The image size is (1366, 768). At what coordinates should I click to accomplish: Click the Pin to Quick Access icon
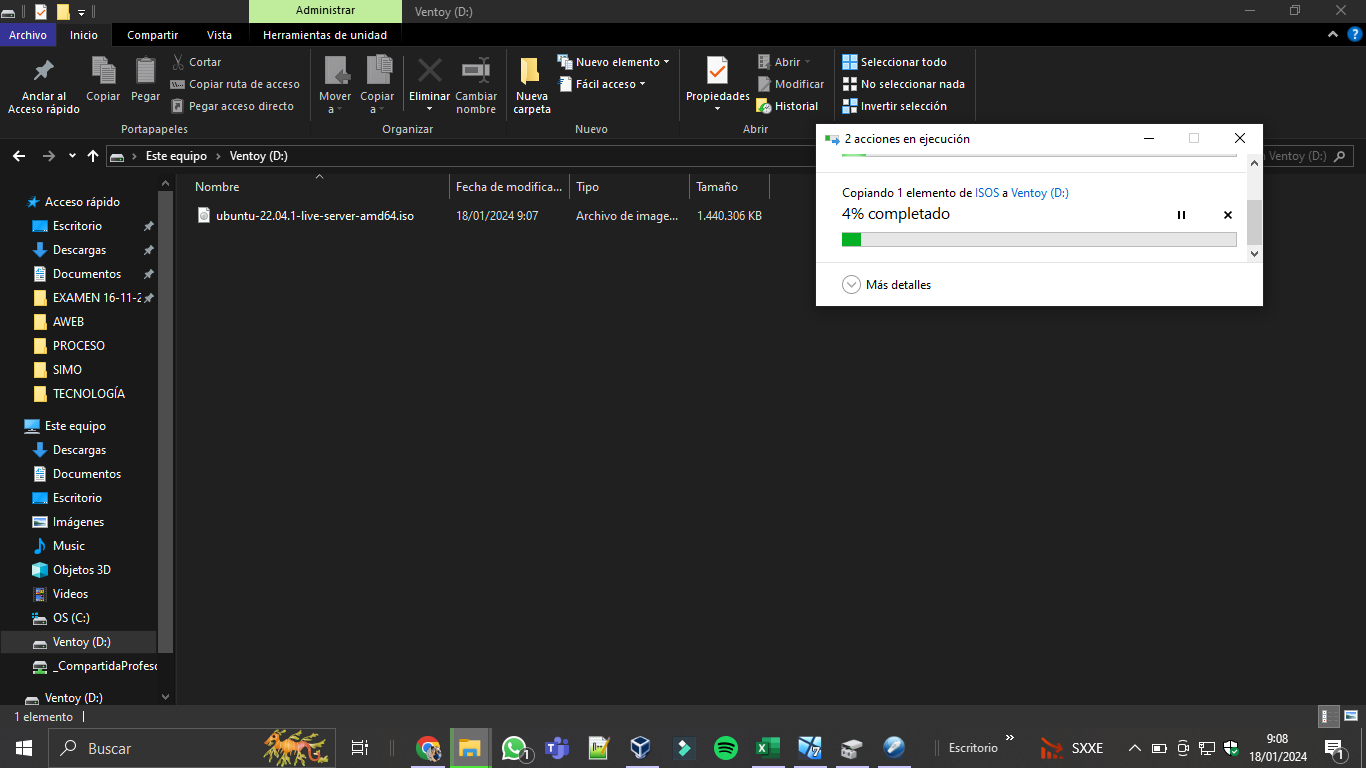44,73
